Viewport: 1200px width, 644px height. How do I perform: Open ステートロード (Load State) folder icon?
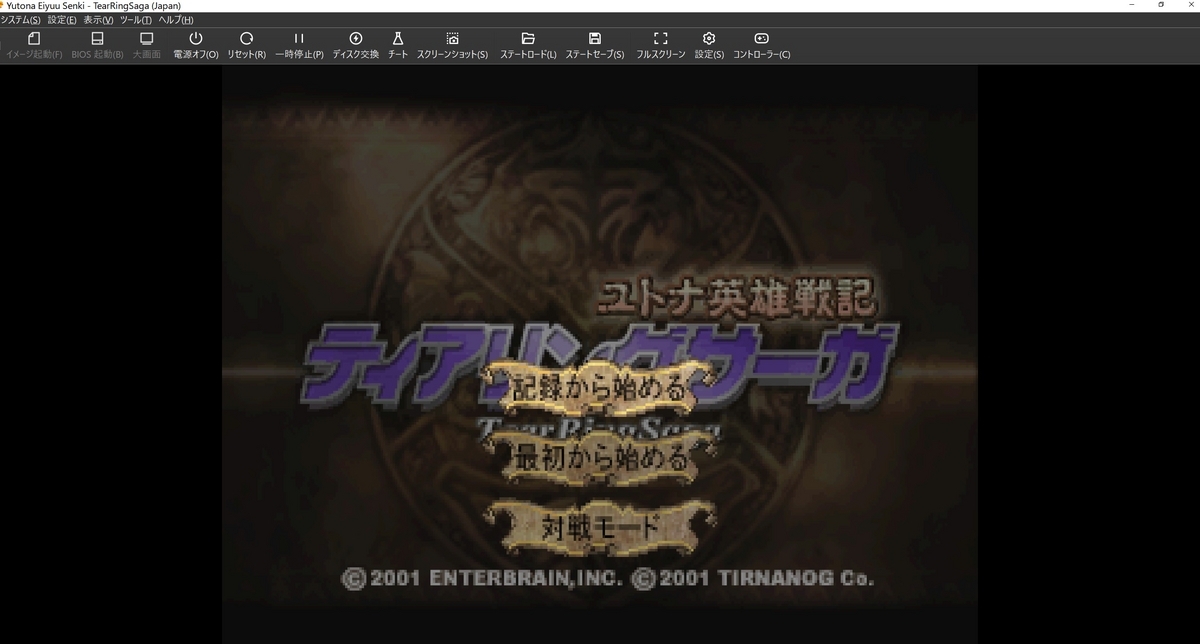pos(528,38)
